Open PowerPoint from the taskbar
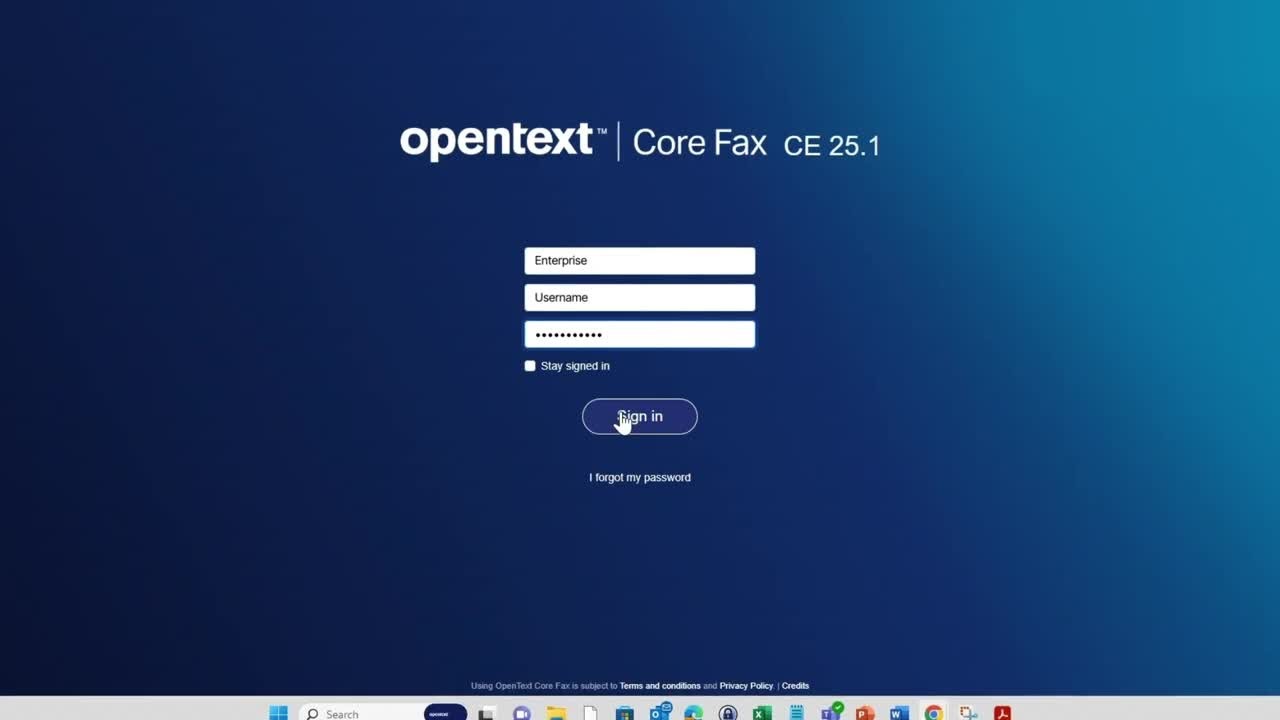1280x720 pixels. point(865,713)
